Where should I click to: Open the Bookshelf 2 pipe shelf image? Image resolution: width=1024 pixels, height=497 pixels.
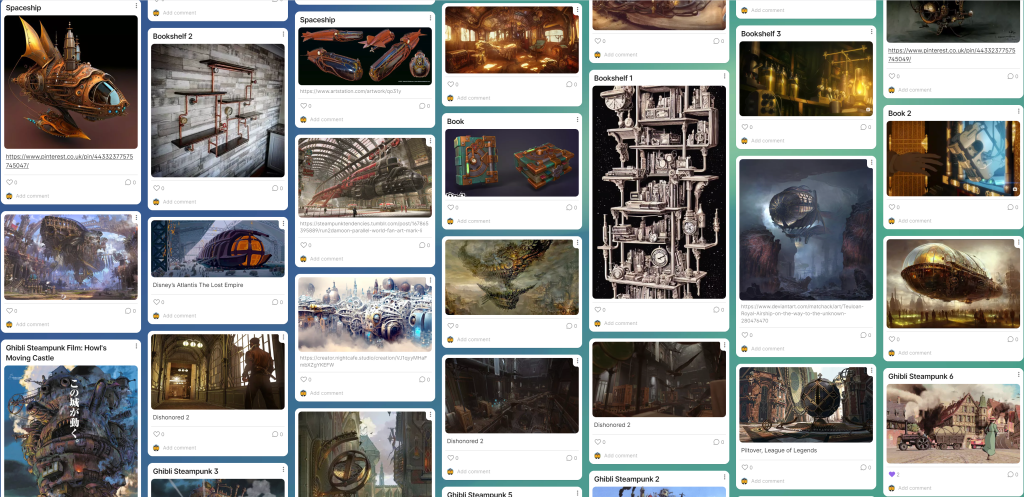(218, 110)
